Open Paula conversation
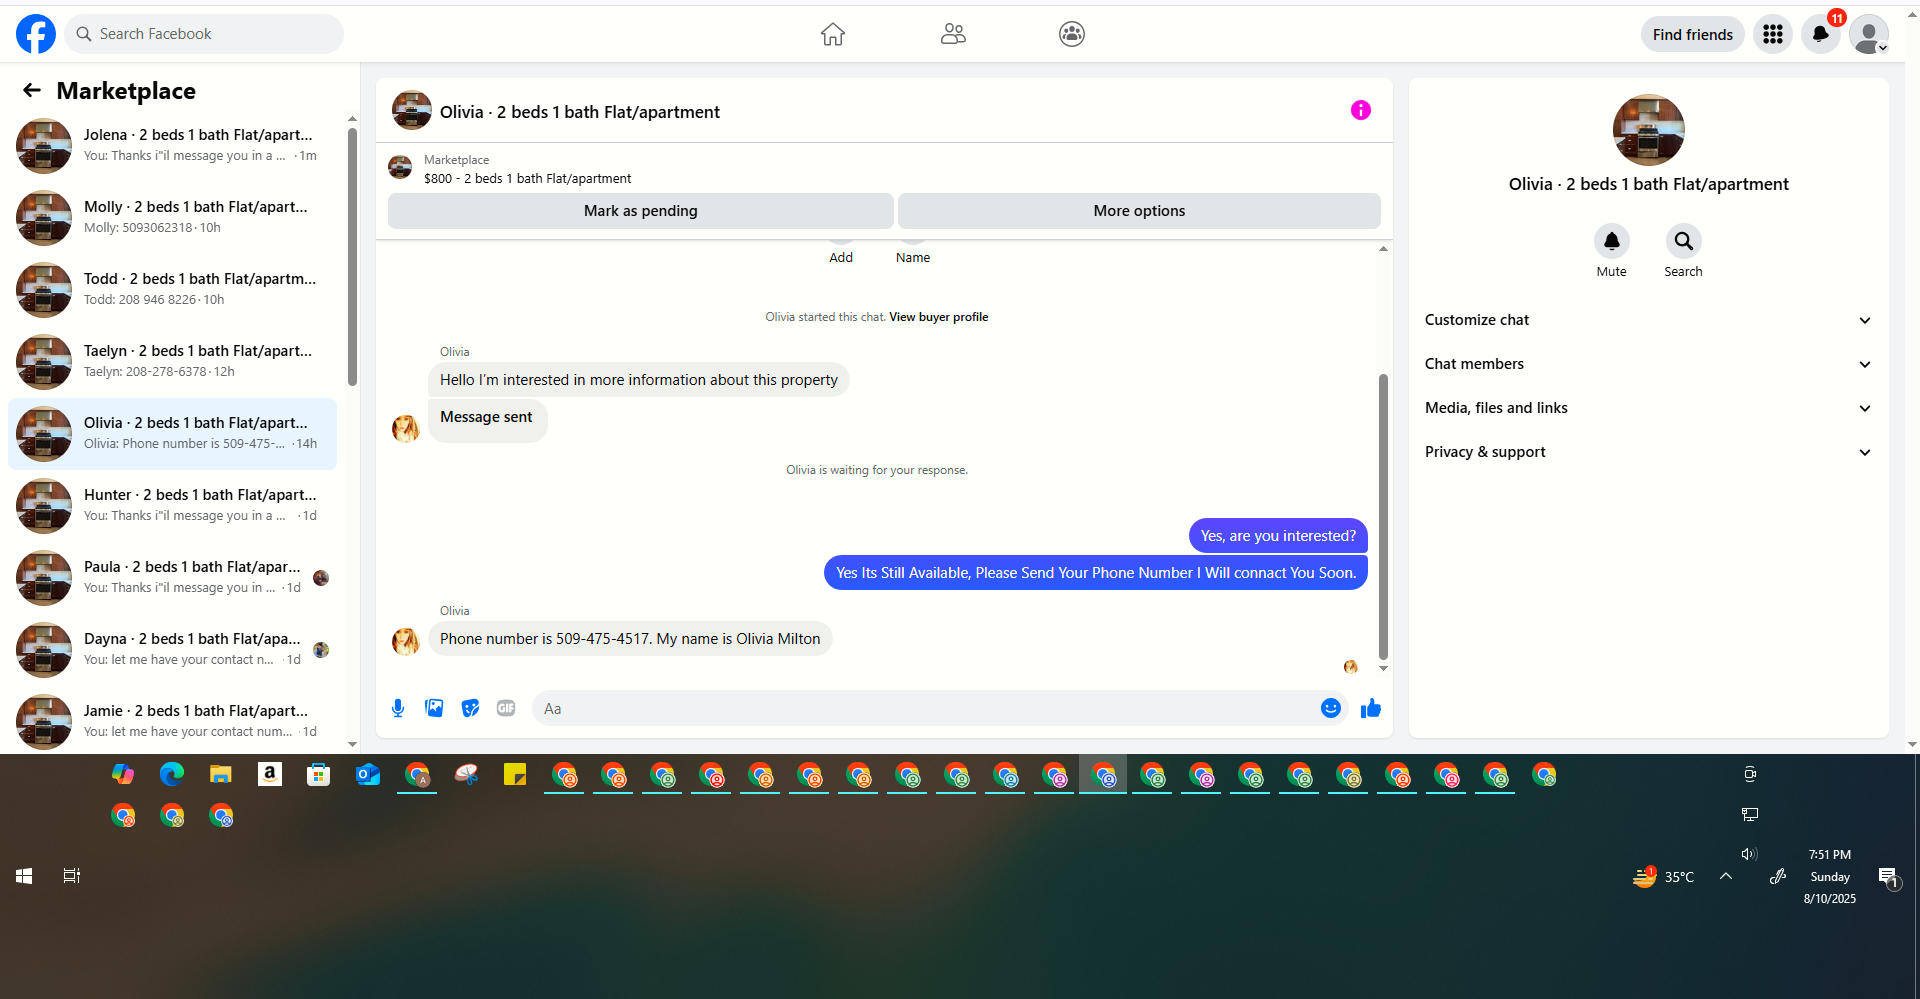1920x999 pixels. click(172, 578)
